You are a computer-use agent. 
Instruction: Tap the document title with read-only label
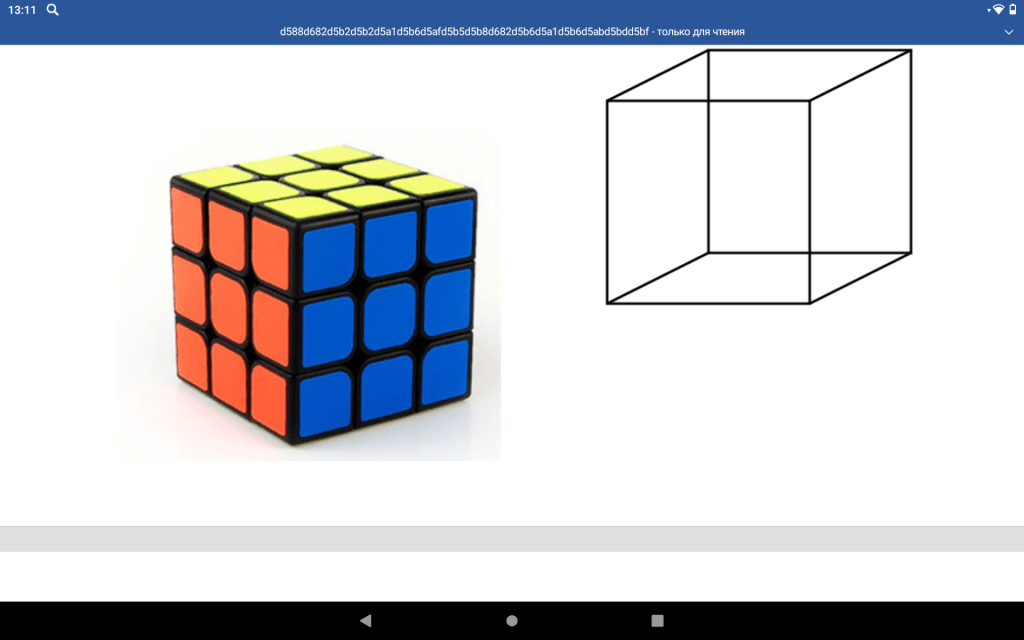[x=512, y=32]
